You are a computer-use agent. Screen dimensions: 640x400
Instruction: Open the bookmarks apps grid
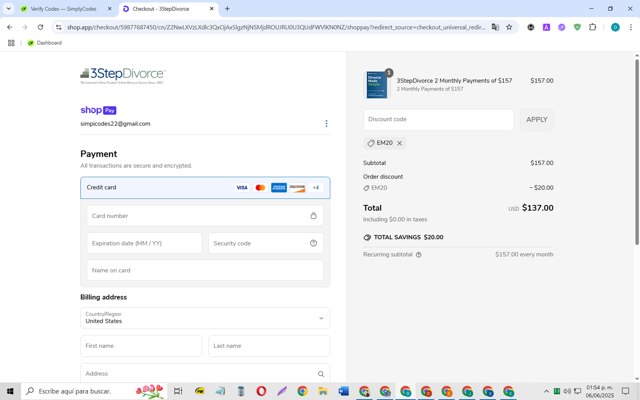coord(11,43)
